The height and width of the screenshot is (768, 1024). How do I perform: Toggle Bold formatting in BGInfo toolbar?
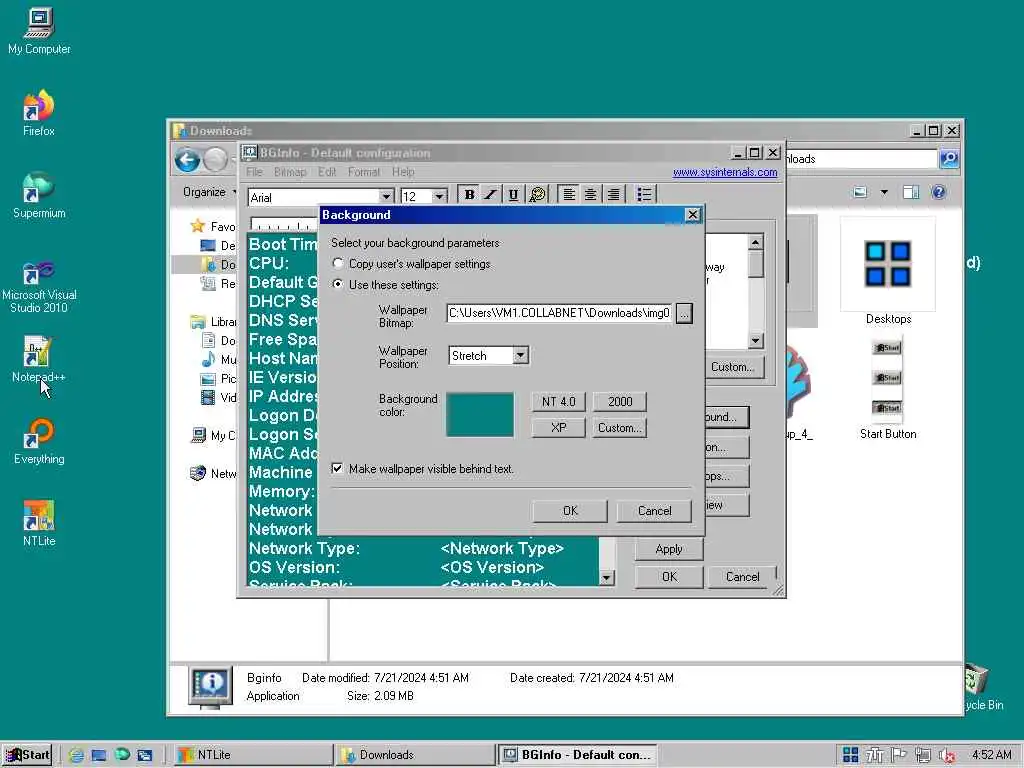469,195
